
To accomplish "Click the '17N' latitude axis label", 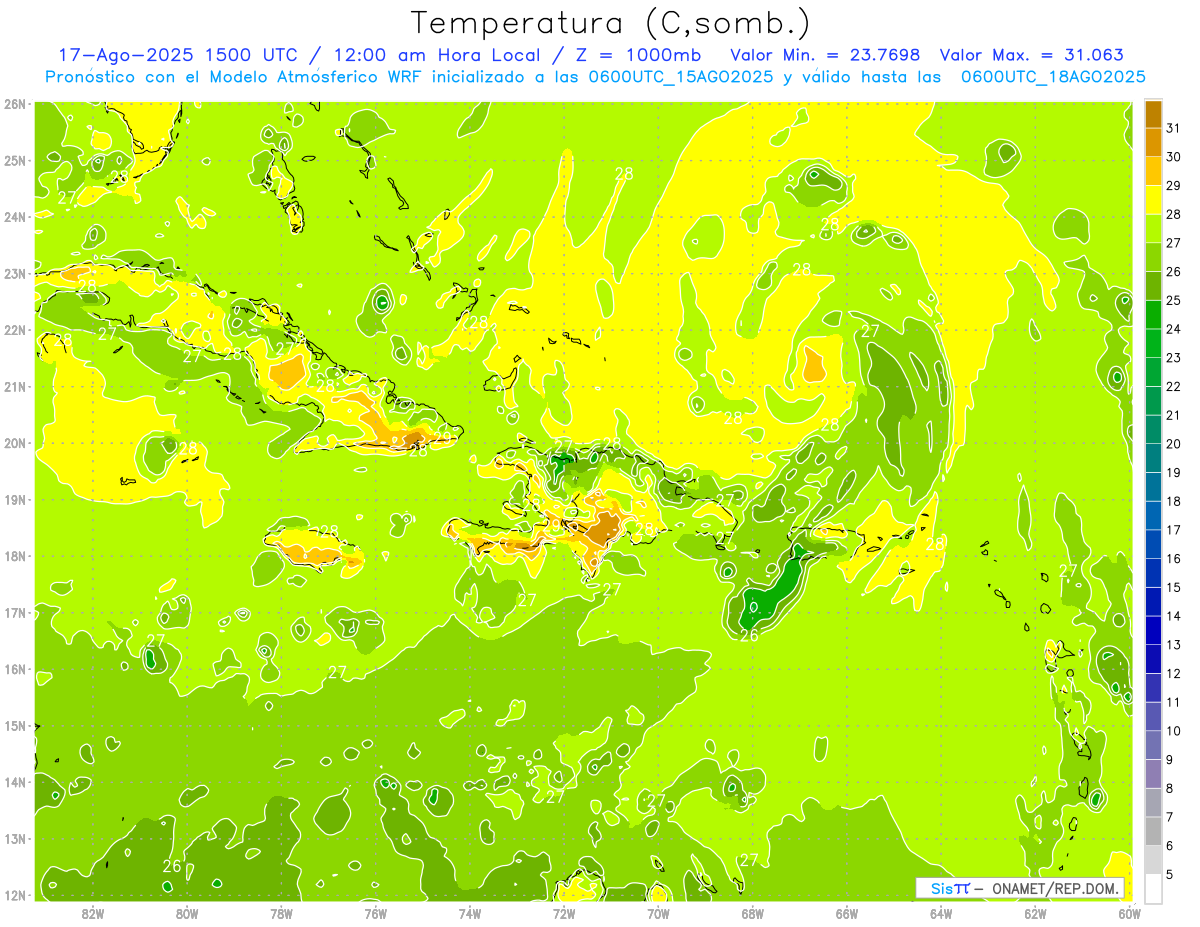I will 16,612.
